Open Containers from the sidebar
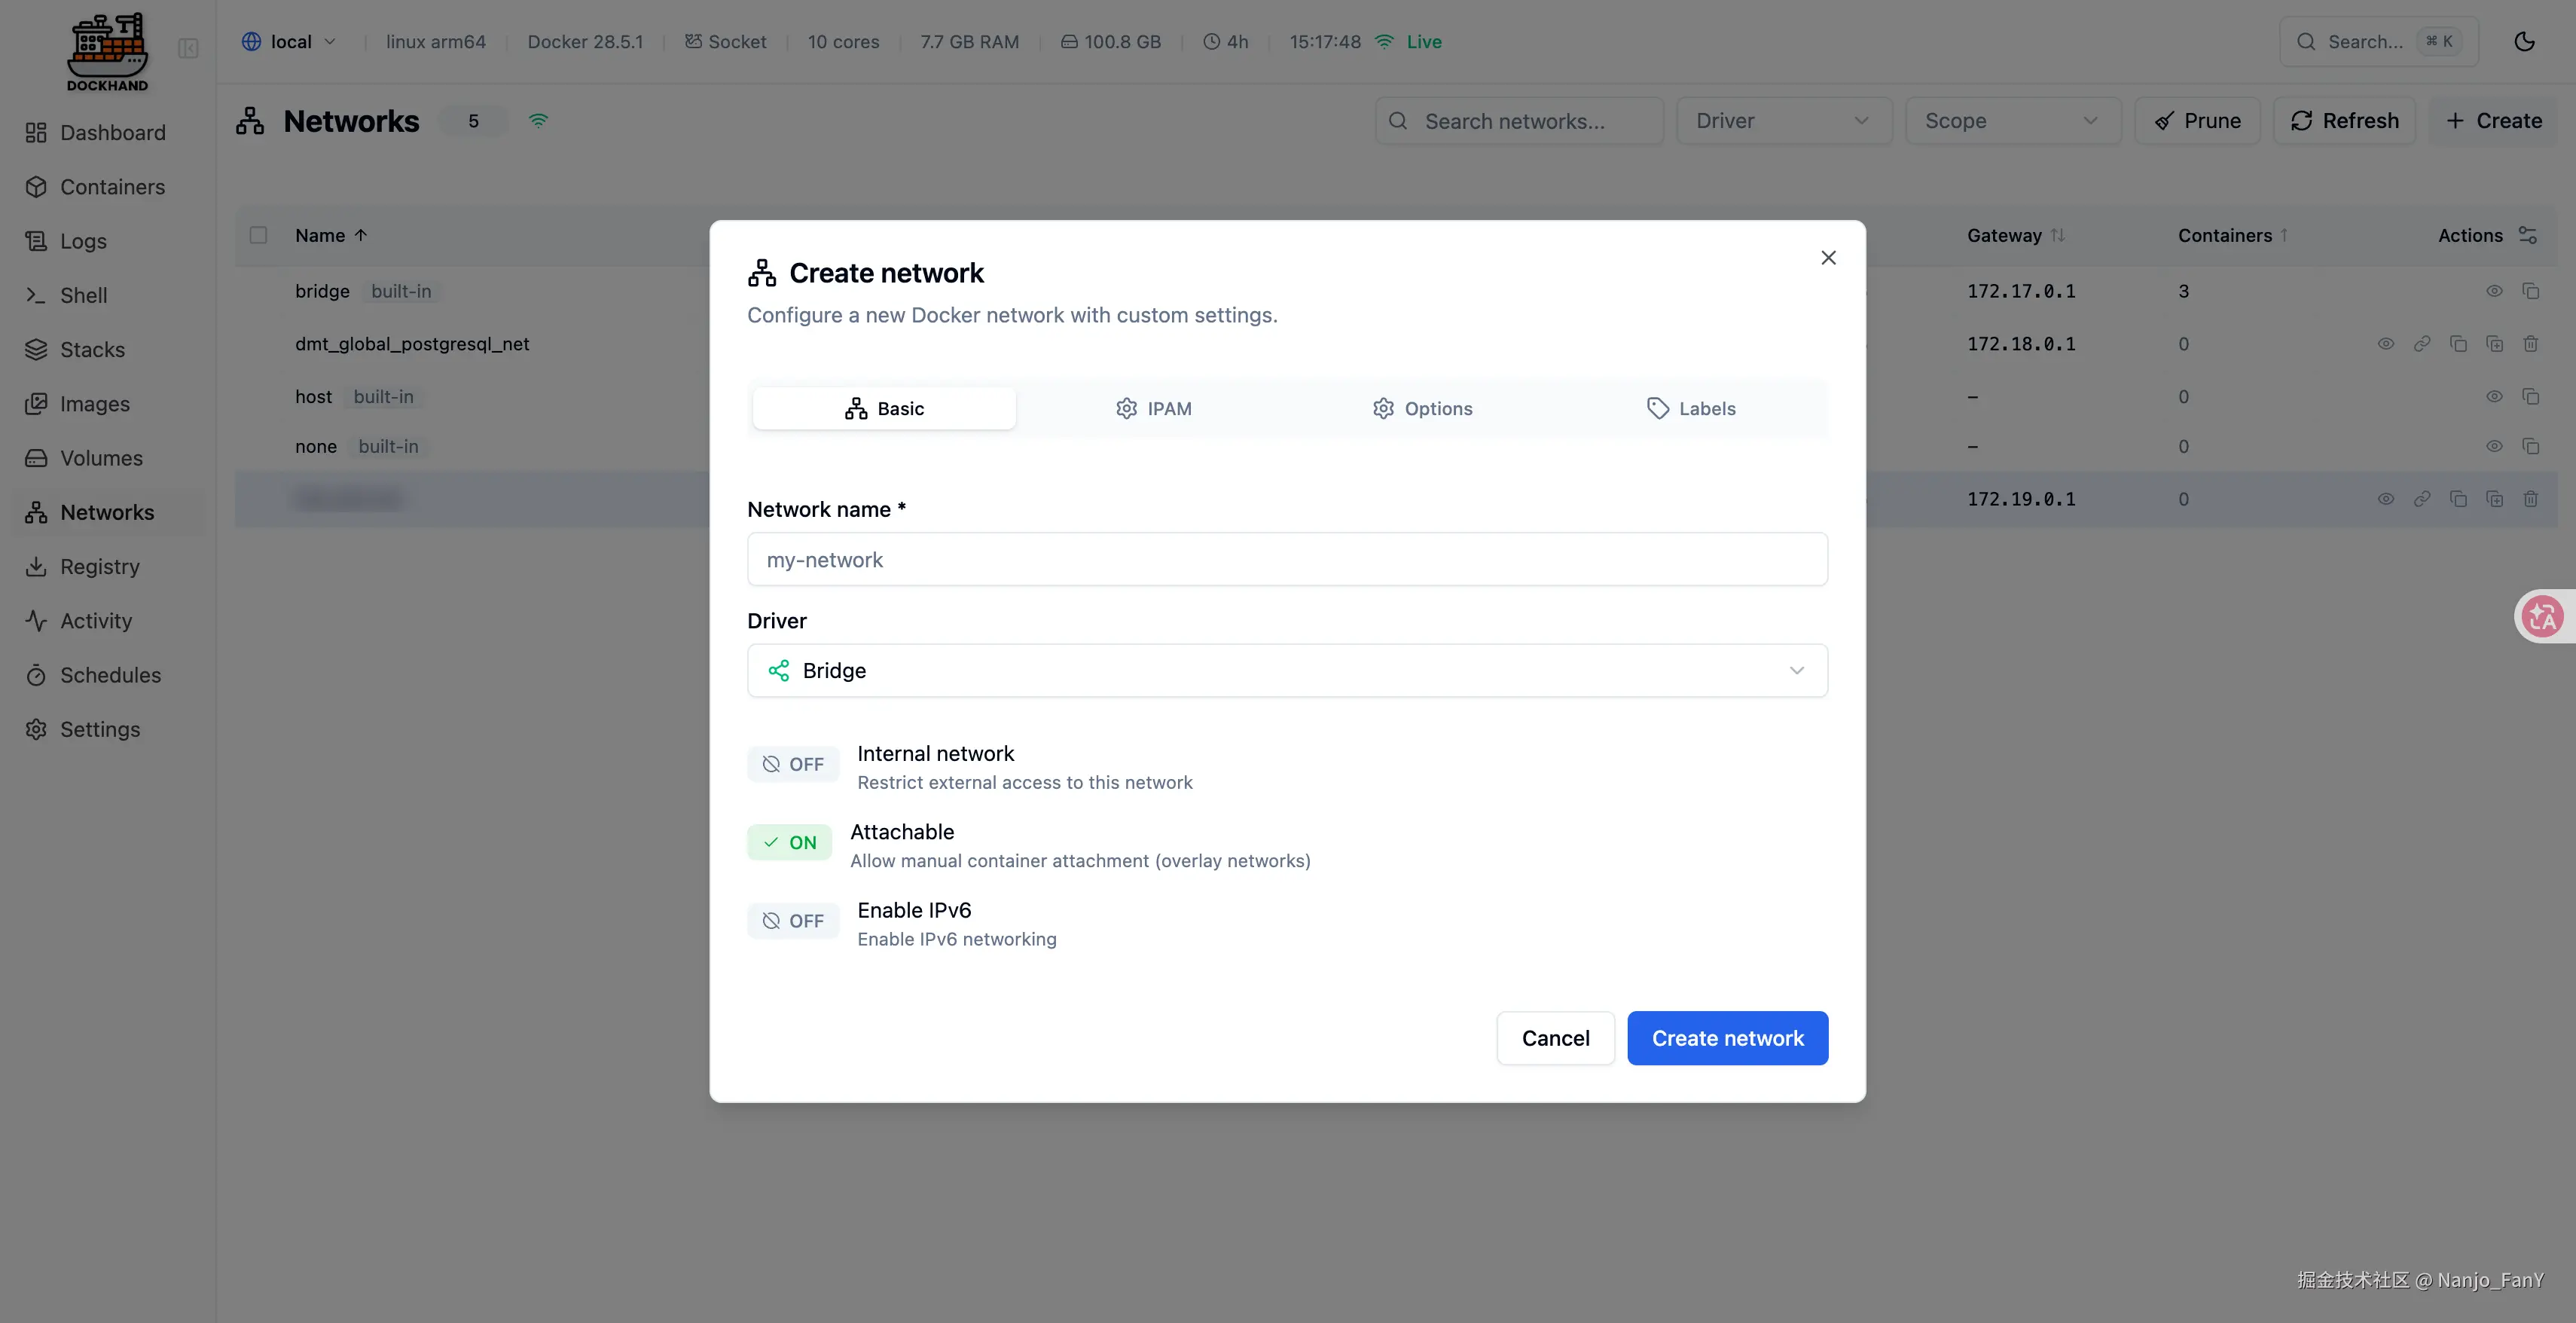Viewport: 2576px width, 1323px height. (x=108, y=187)
